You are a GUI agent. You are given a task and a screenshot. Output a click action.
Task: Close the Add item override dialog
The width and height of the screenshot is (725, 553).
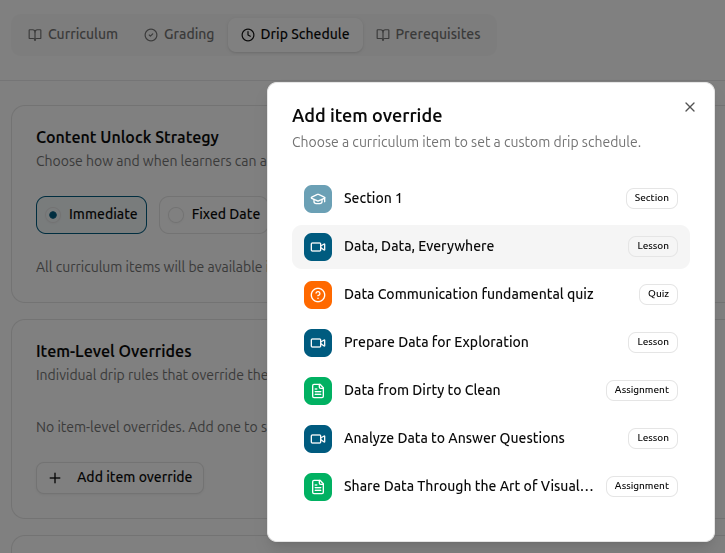690,107
